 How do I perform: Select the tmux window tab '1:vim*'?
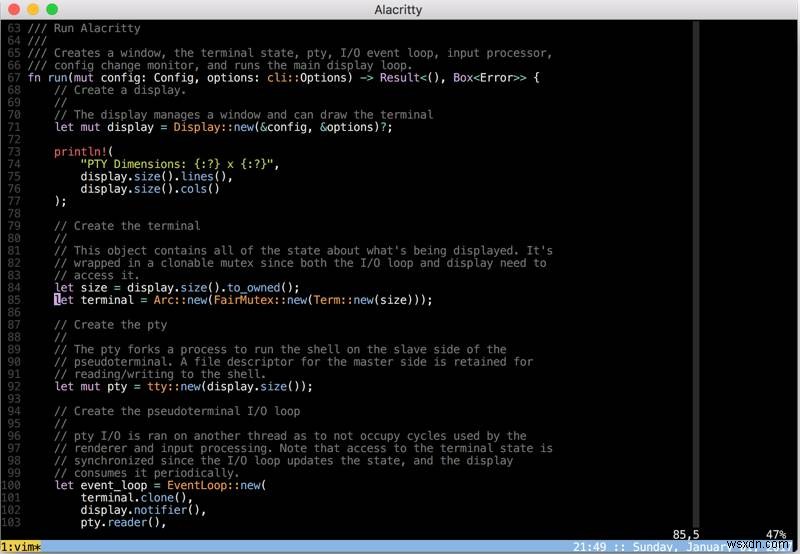[21, 547]
